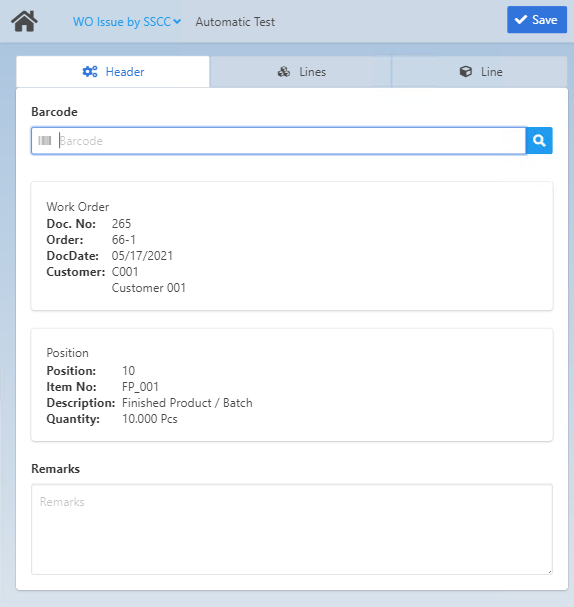Viewport: 574px width, 607px height.
Task: Click the Remarks textarea resize handle corner
Action: [550, 572]
